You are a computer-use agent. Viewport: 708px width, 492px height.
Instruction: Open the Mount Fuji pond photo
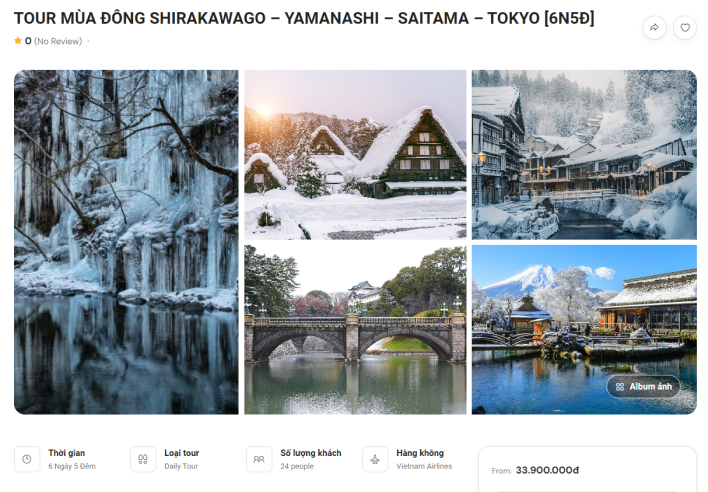pos(584,330)
